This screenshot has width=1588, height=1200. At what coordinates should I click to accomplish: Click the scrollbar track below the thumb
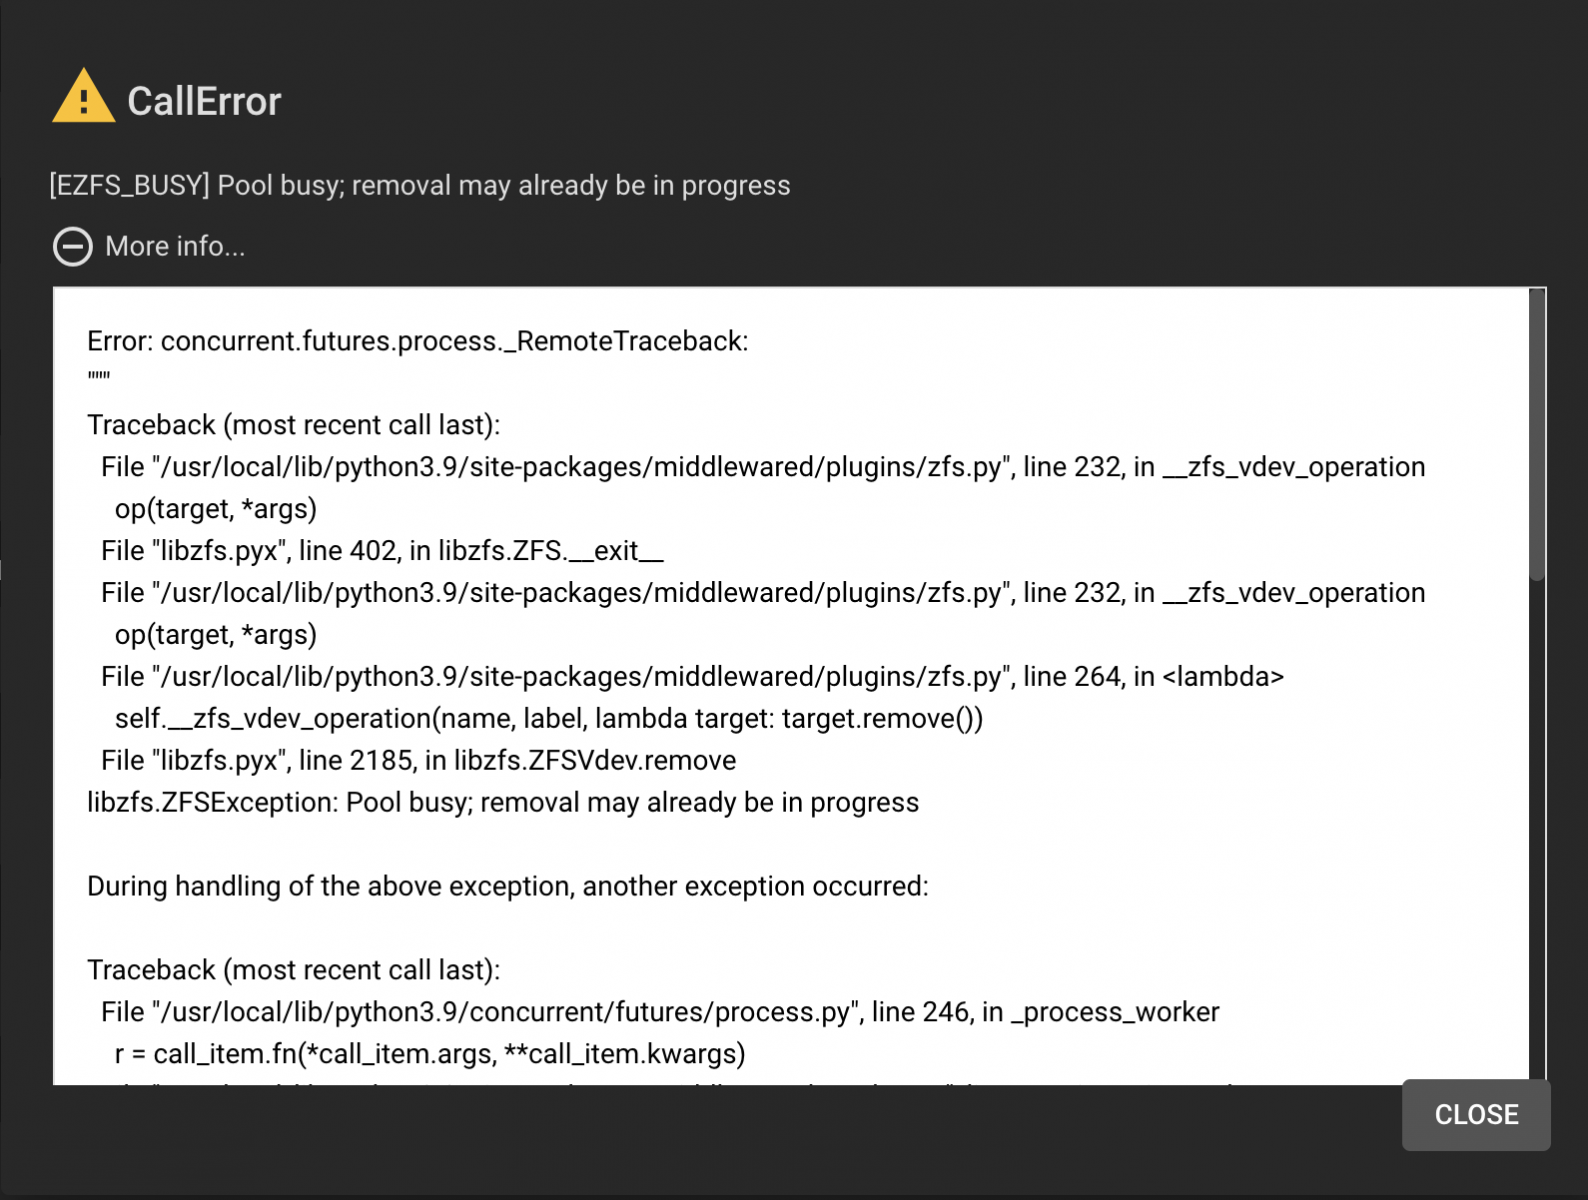pyautogui.click(x=1537, y=830)
